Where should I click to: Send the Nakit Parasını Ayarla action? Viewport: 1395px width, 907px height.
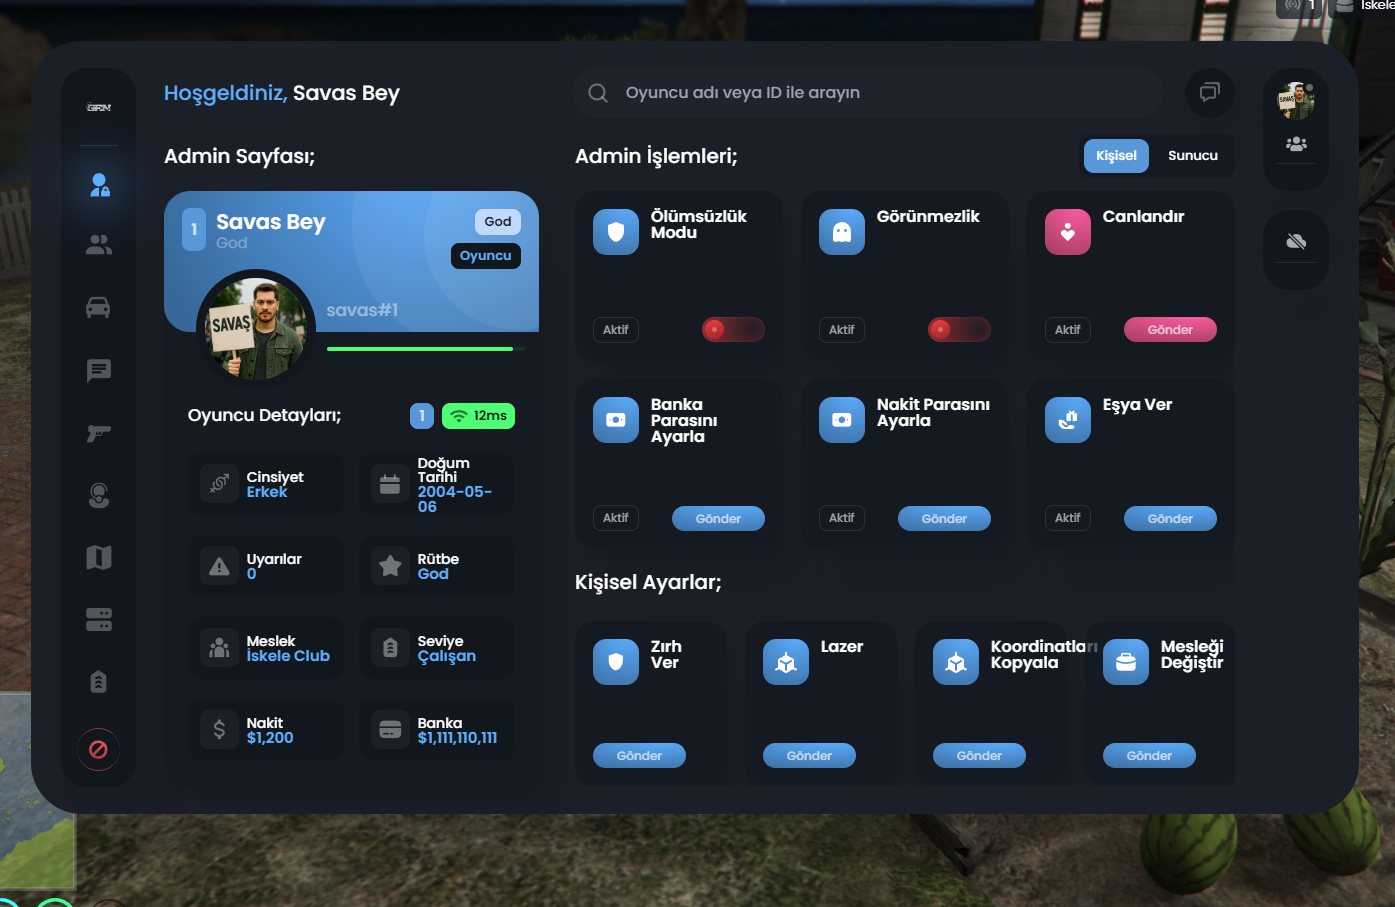click(944, 519)
